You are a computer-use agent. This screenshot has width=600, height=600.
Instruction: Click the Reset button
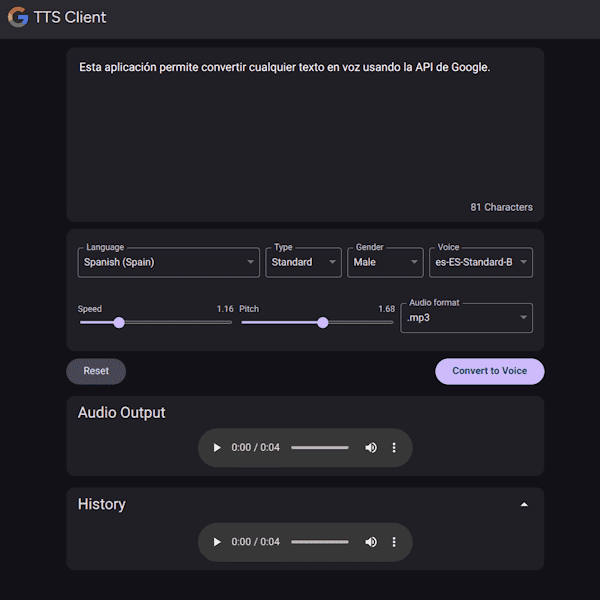[x=96, y=371]
